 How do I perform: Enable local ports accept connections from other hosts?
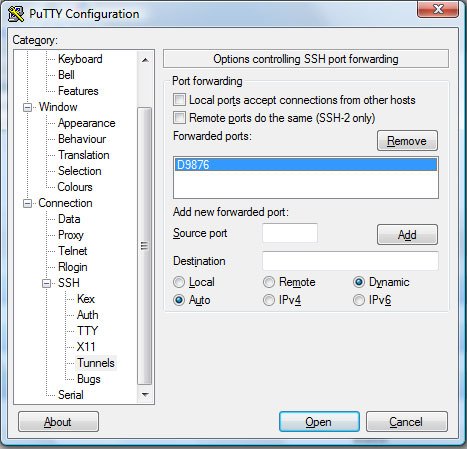(x=179, y=100)
